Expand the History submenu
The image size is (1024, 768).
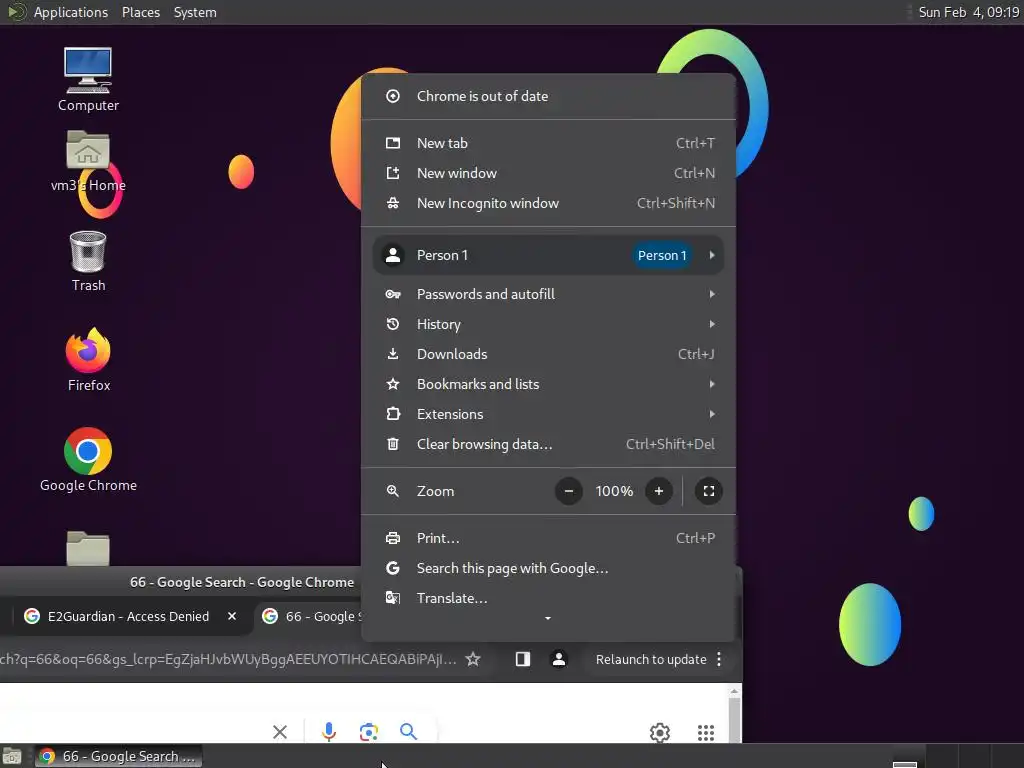pos(548,324)
